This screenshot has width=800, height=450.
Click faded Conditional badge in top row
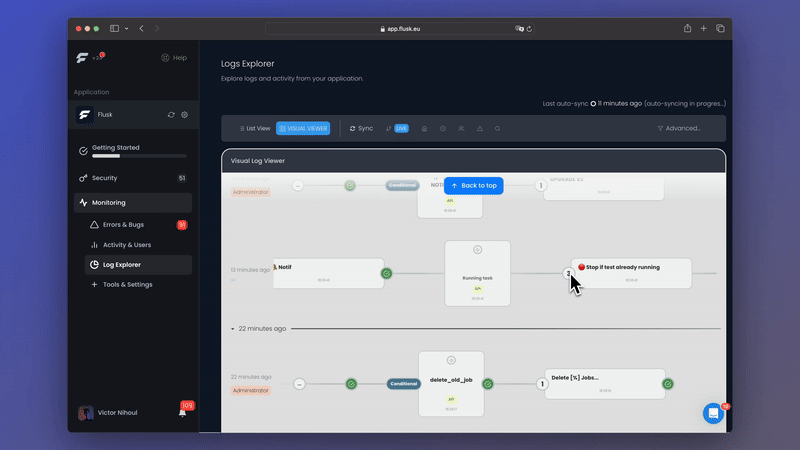[x=402, y=185]
